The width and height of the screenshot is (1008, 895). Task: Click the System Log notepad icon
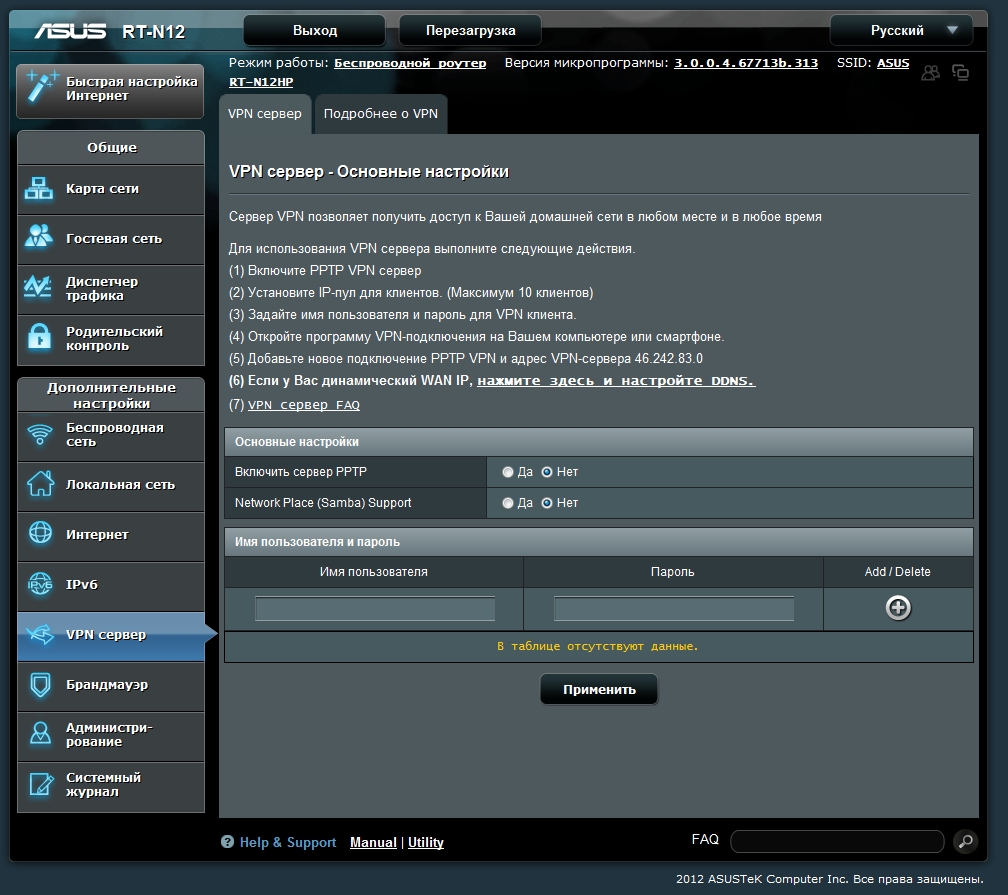[x=42, y=784]
